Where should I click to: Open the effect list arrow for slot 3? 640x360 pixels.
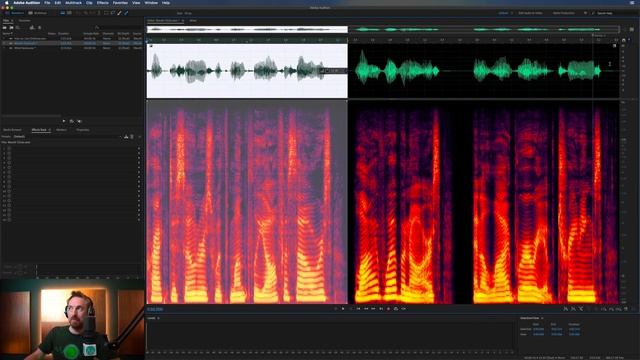click(139, 158)
